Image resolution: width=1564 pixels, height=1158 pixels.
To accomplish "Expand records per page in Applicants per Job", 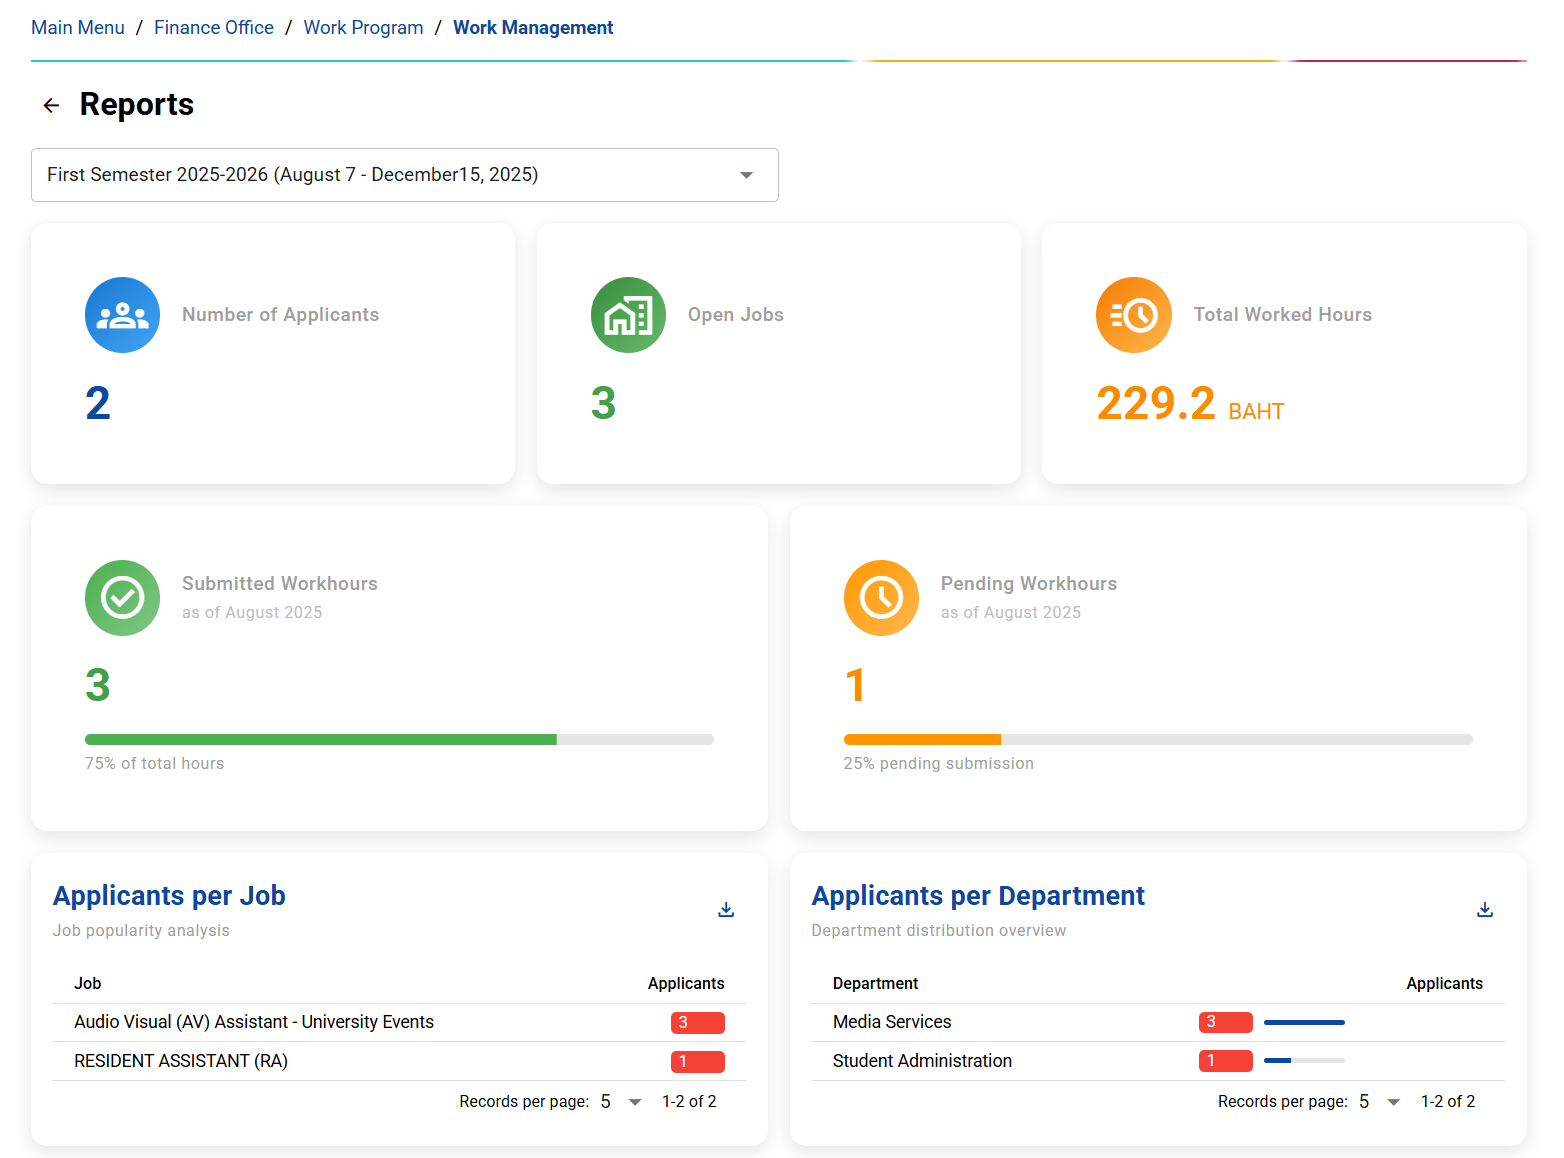I will pyautogui.click(x=620, y=1102).
